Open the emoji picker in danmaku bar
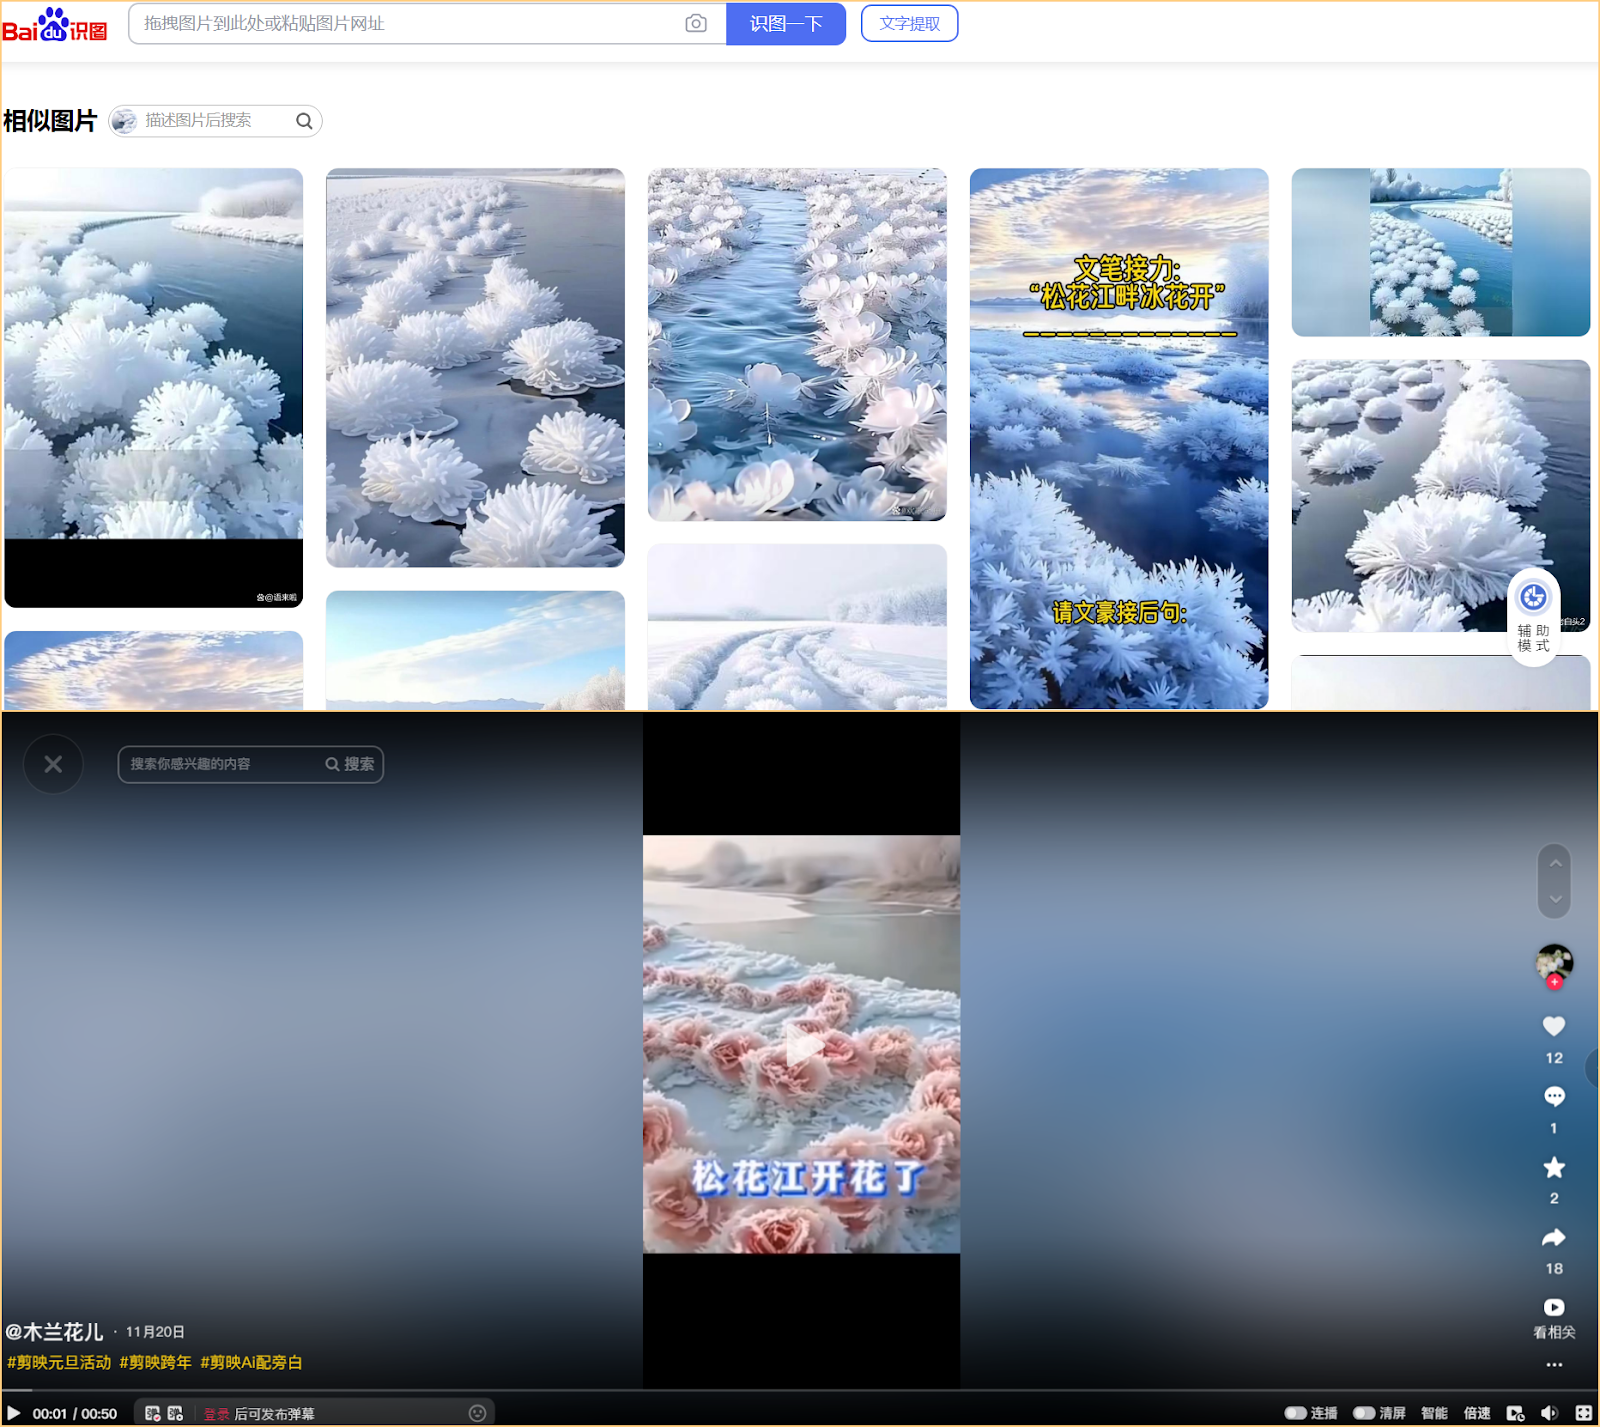Screen dimensions: 1600x1427 click(x=477, y=1413)
